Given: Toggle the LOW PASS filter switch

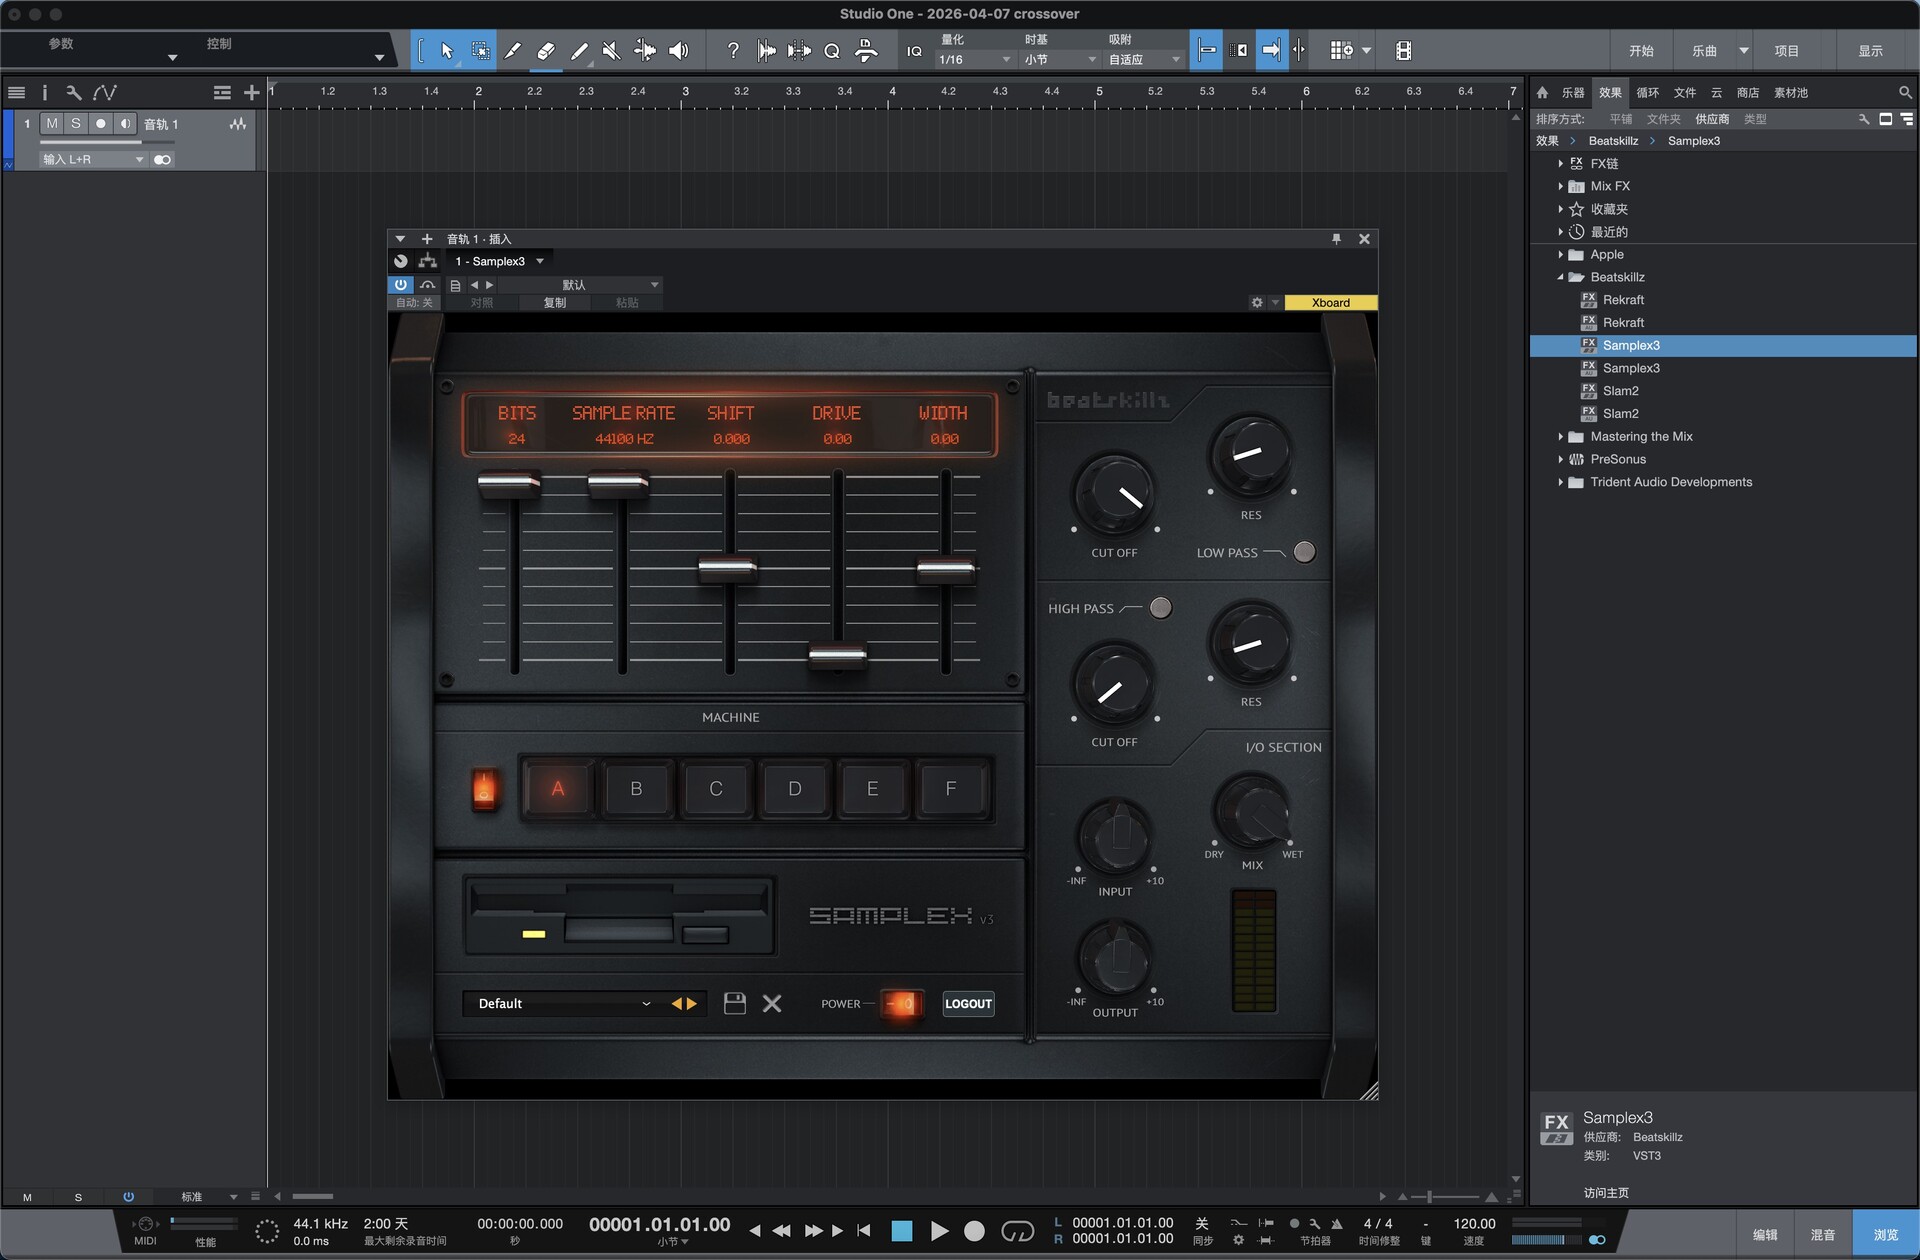Looking at the screenshot, I should click(1304, 552).
